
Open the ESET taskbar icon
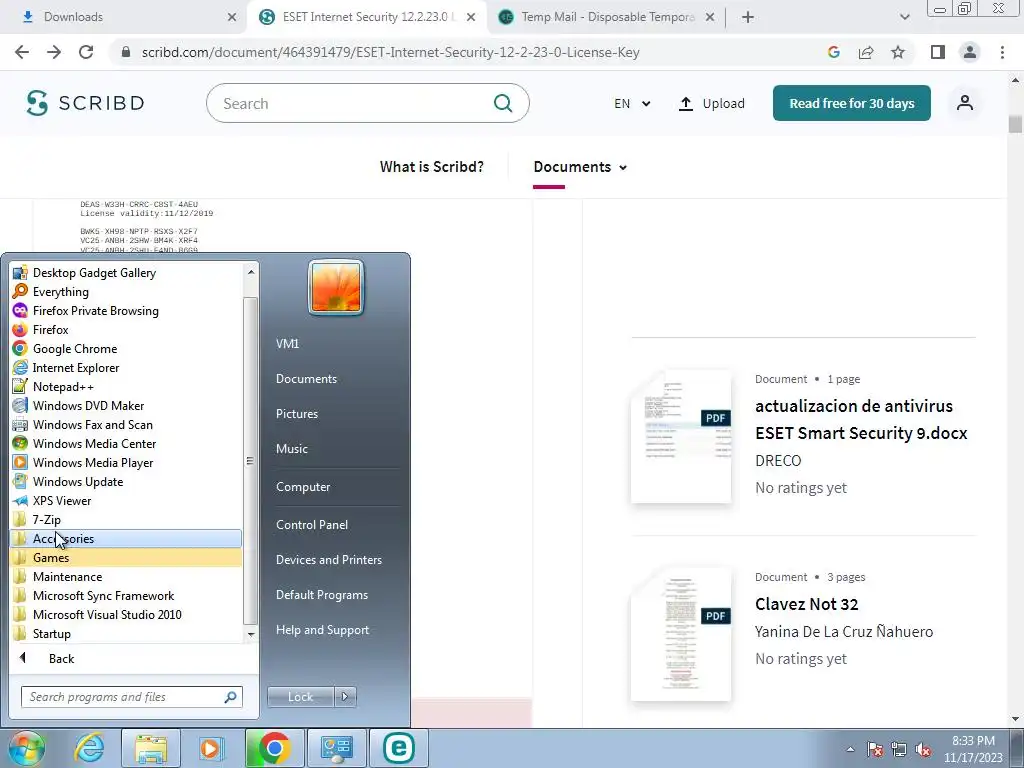click(x=398, y=748)
